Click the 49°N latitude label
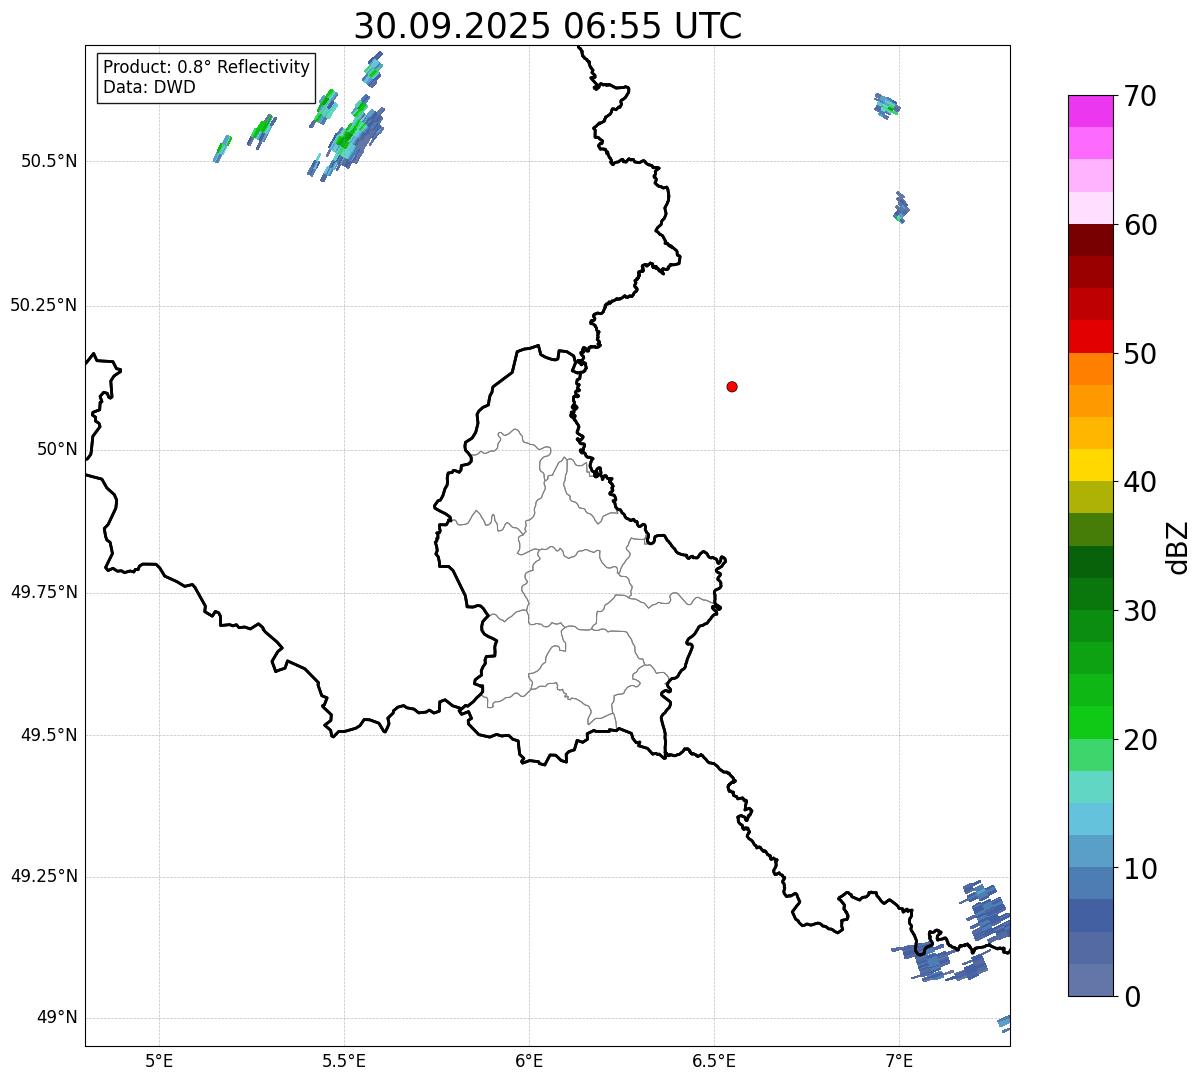Image resolution: width=1202 pixels, height=1081 pixels. click(x=57, y=1018)
